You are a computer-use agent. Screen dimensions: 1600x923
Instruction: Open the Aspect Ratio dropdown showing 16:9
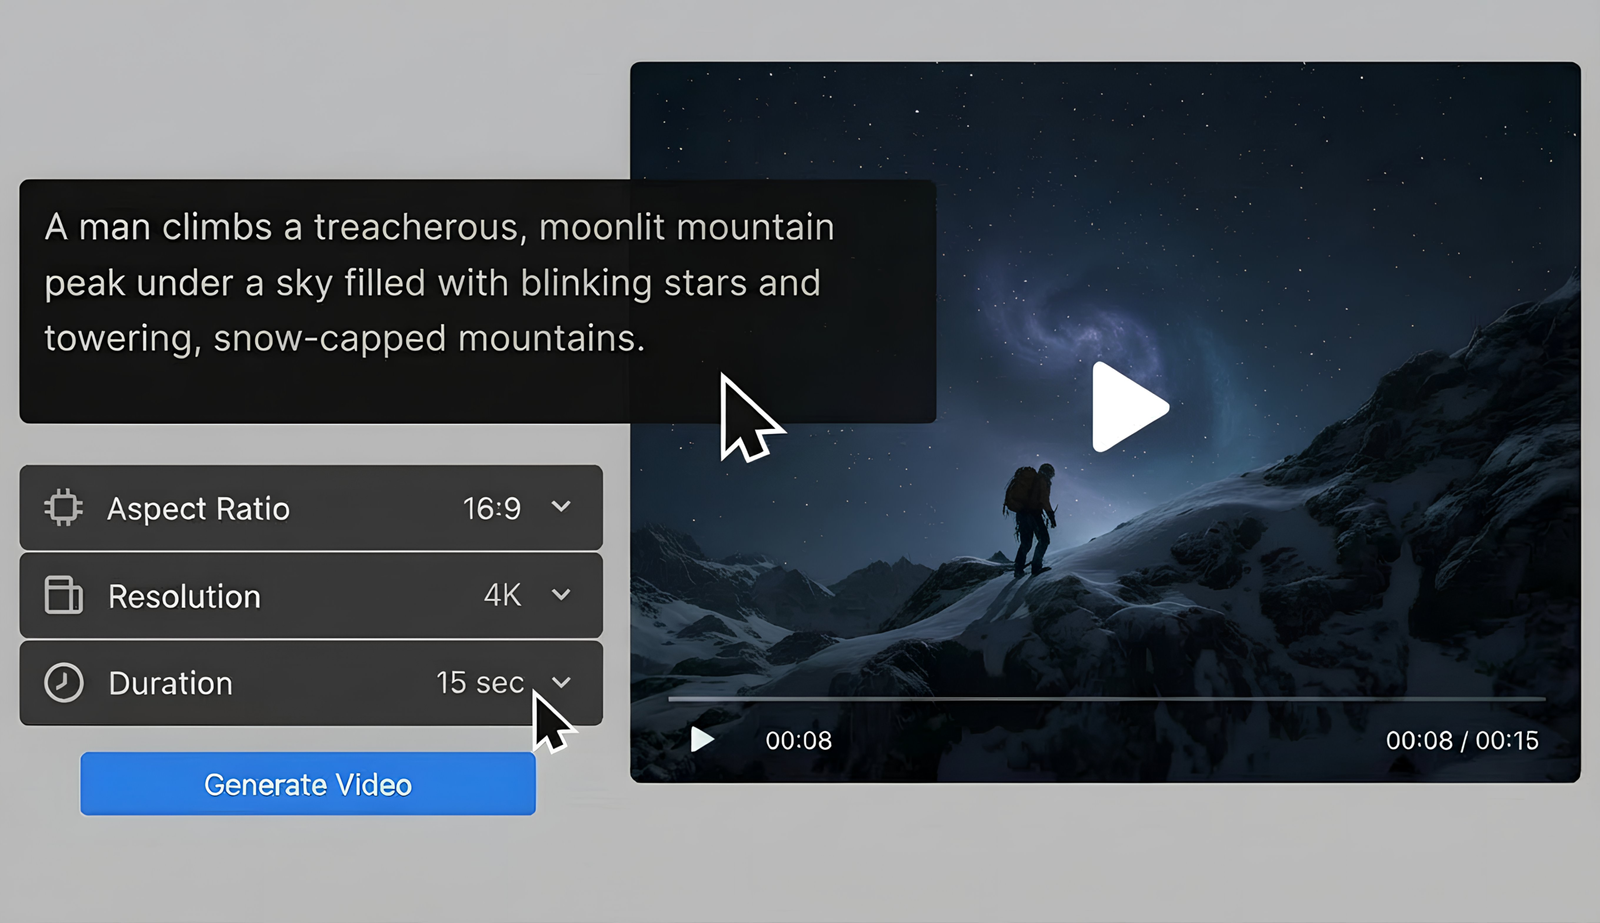pyautogui.click(x=311, y=508)
